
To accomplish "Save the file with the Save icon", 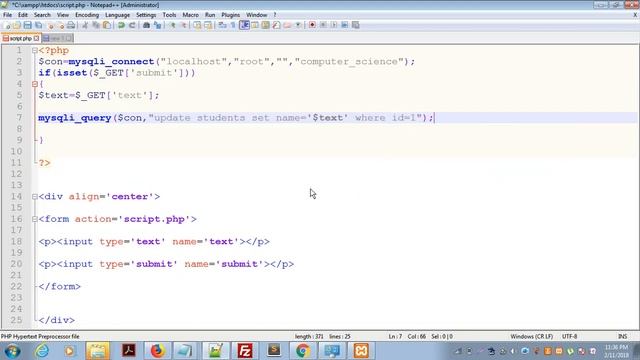I will (27, 25).
